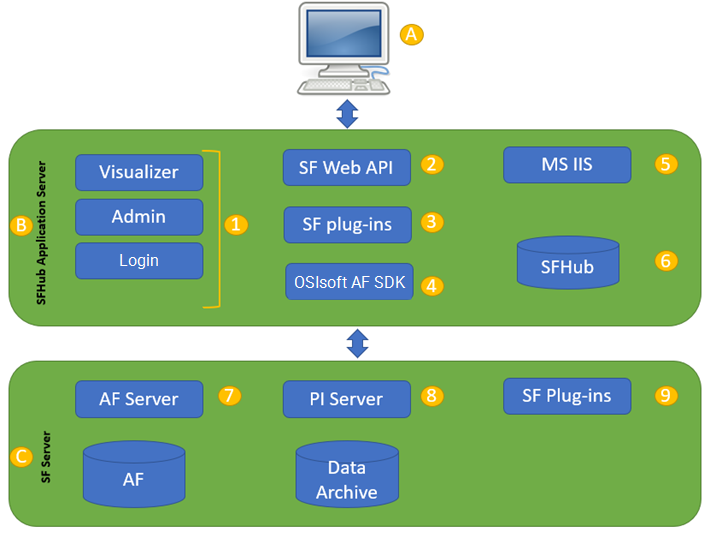Screen dimensions: 710x538
Task: Select the MS IIS box
Action: click(567, 165)
